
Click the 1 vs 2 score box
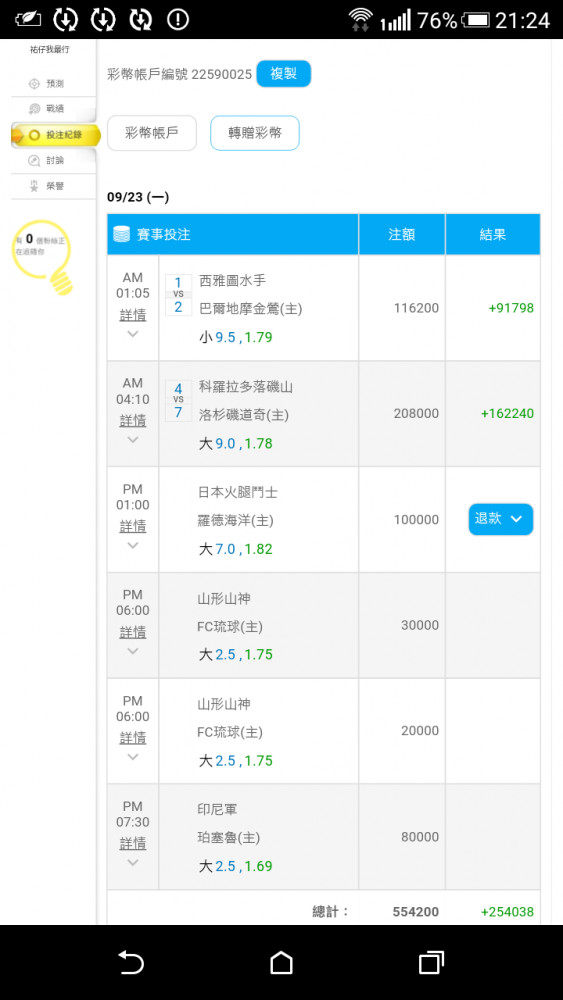pyautogui.click(x=179, y=295)
